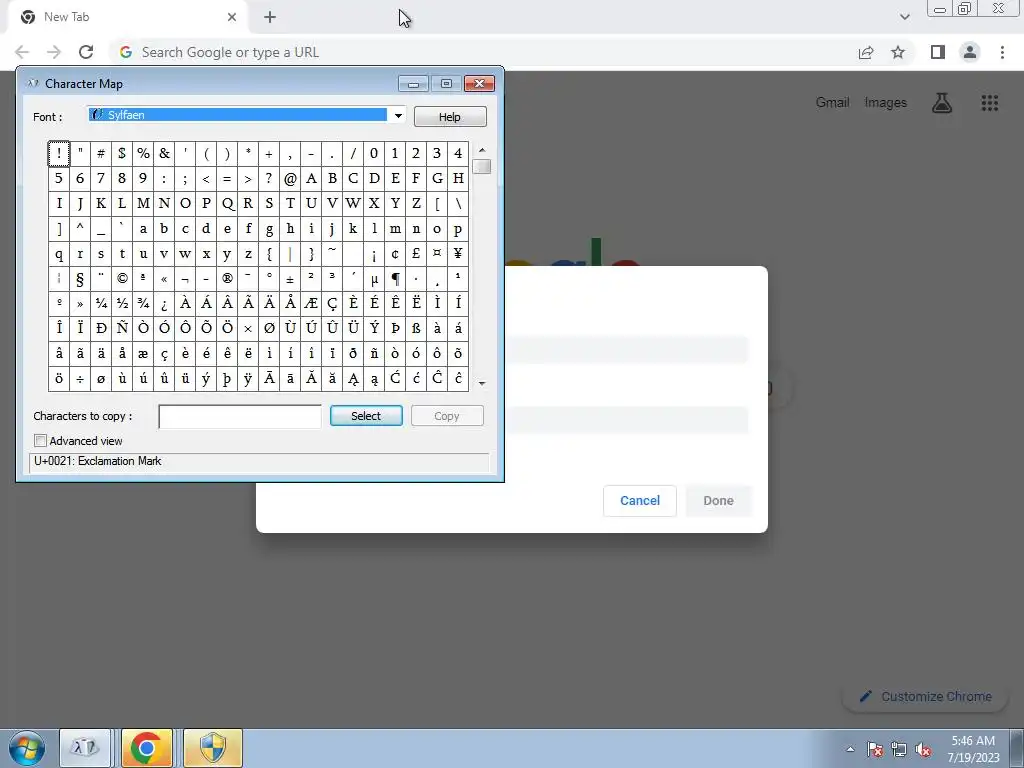This screenshot has width=1024, height=768.
Task: Open Google Labs flask icon
Action: [942, 103]
